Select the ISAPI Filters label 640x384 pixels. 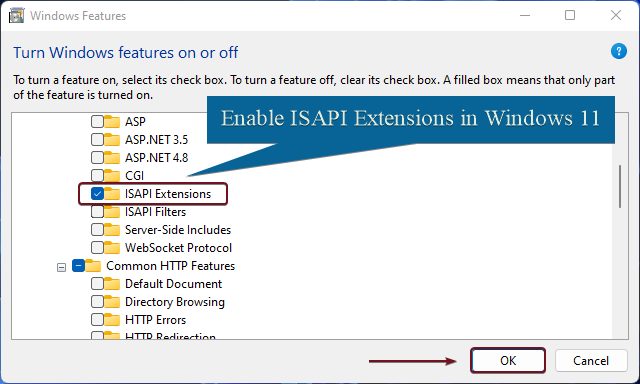tap(155, 212)
